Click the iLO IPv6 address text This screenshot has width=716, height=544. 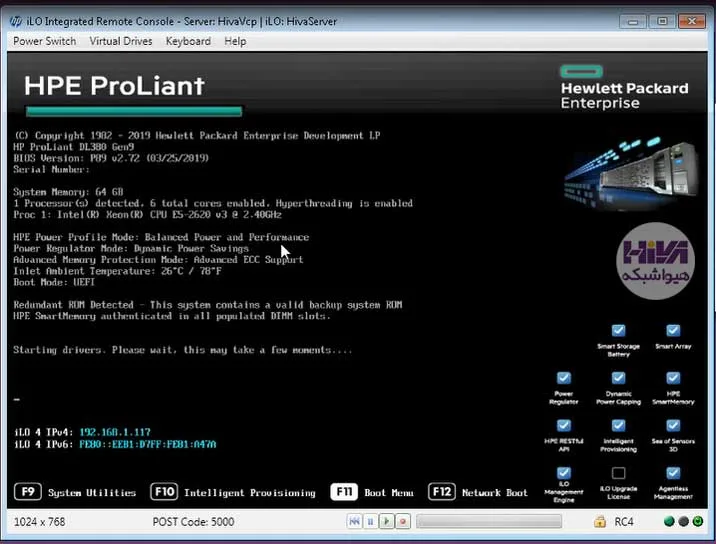pos(148,444)
